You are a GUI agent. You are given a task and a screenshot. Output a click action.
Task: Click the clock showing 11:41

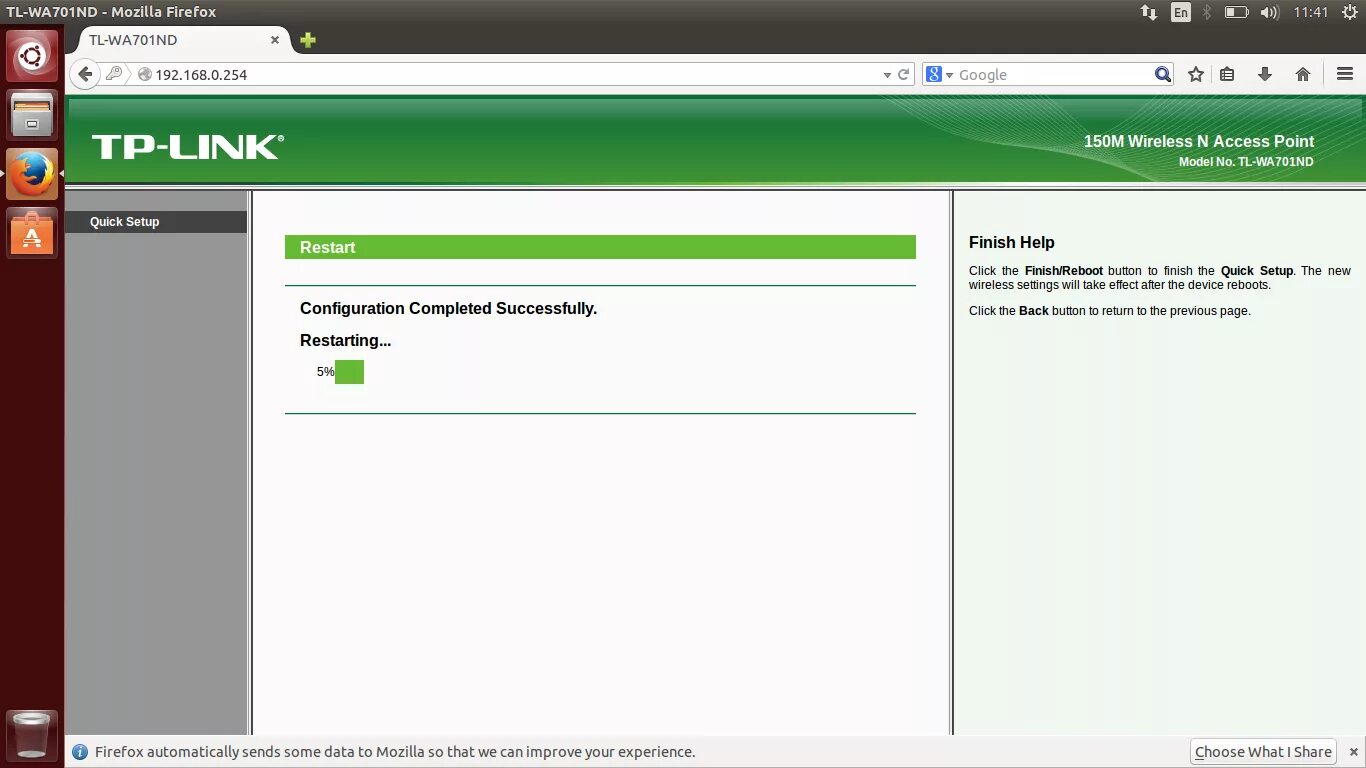[1310, 12]
